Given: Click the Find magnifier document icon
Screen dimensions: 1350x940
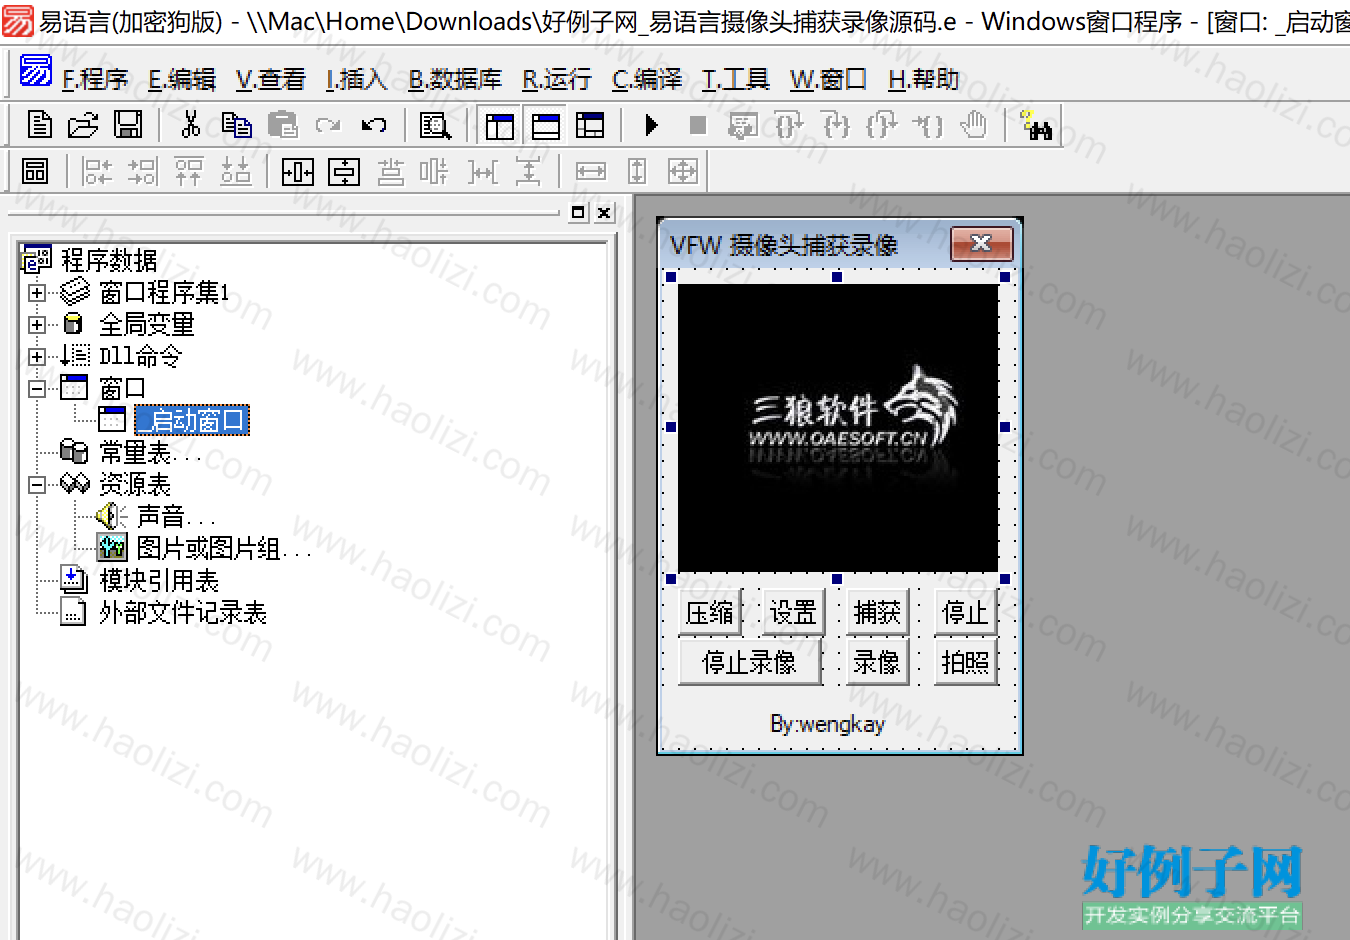Looking at the screenshot, I should [x=435, y=125].
